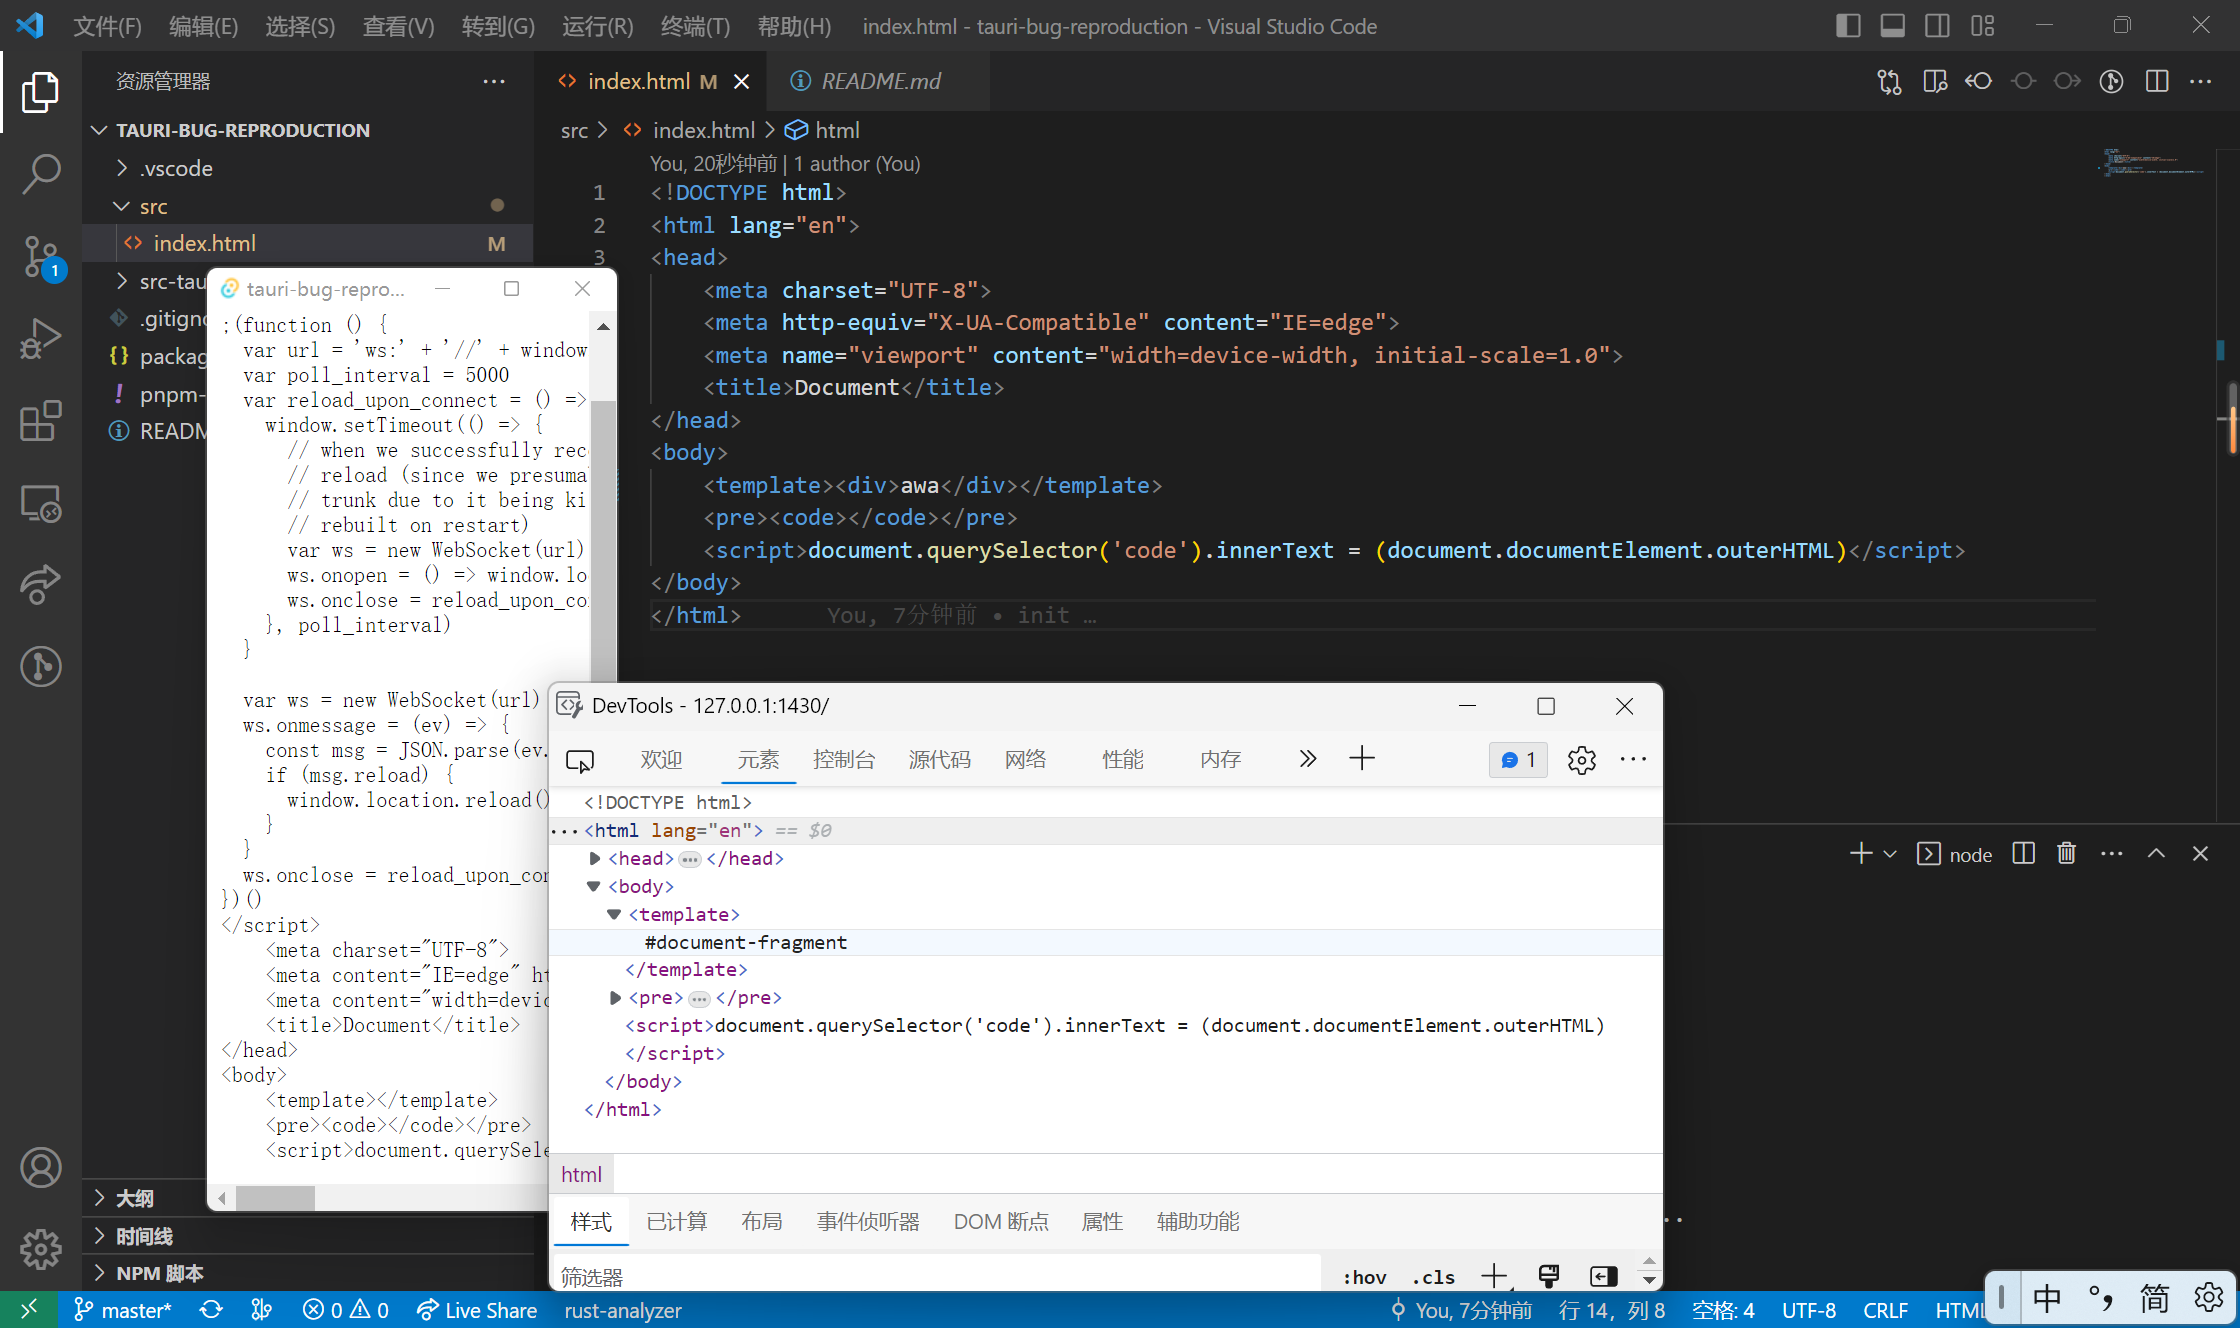Split the editor to the right

pos(2157,81)
